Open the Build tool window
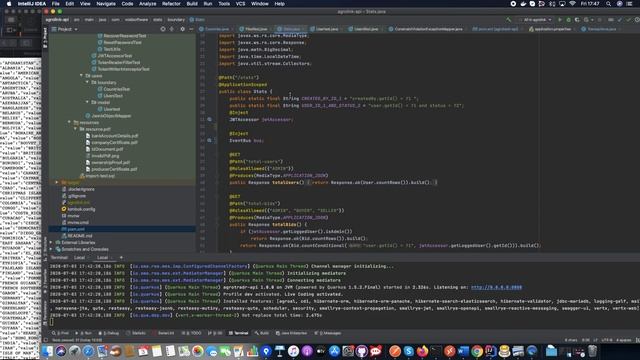 (x=262, y=333)
